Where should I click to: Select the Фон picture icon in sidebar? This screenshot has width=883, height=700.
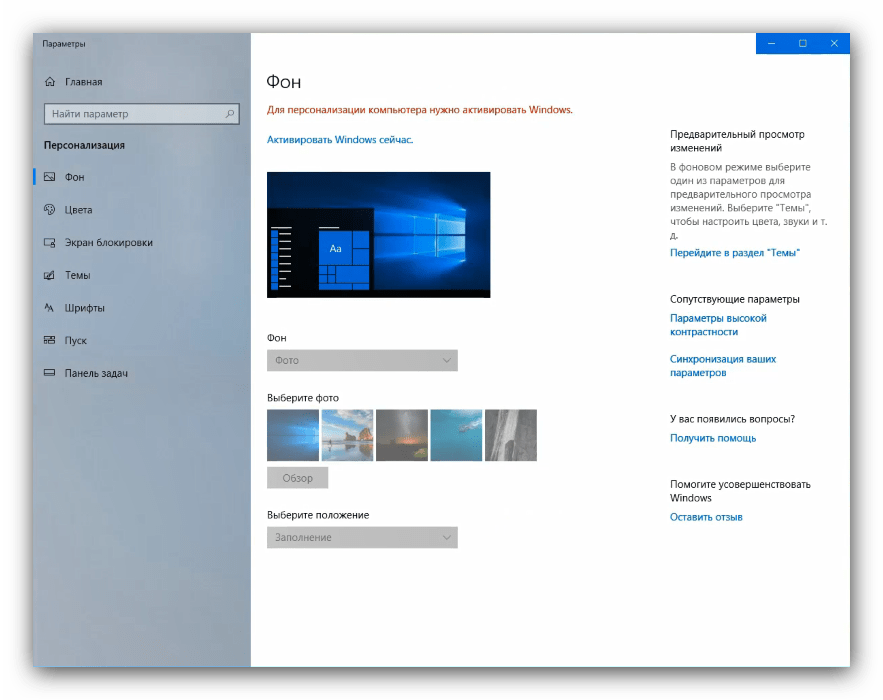pos(49,177)
